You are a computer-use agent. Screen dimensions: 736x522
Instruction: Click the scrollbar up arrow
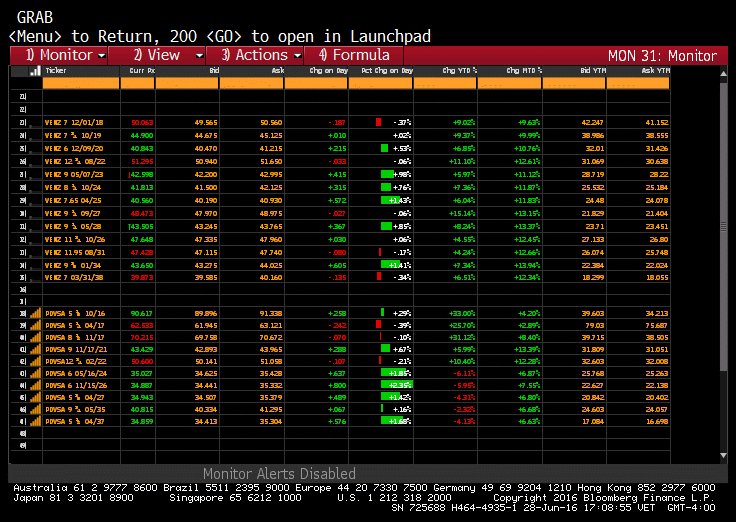(723, 73)
